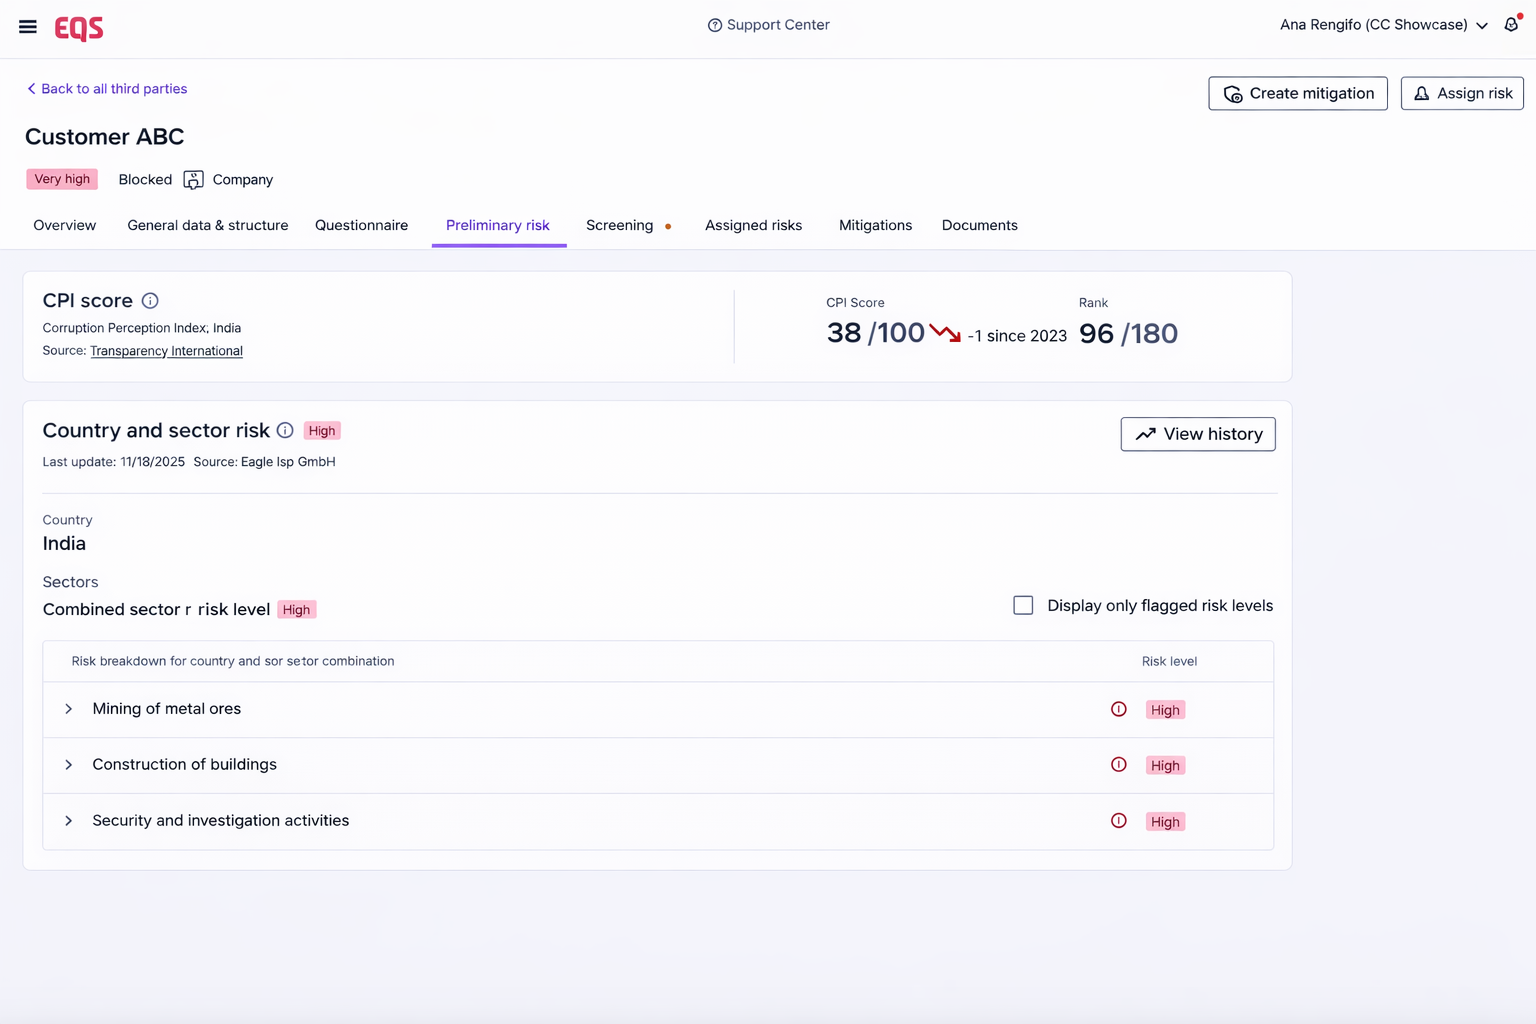Expand Security and investigation activities row
This screenshot has width=1536, height=1024.
69,821
